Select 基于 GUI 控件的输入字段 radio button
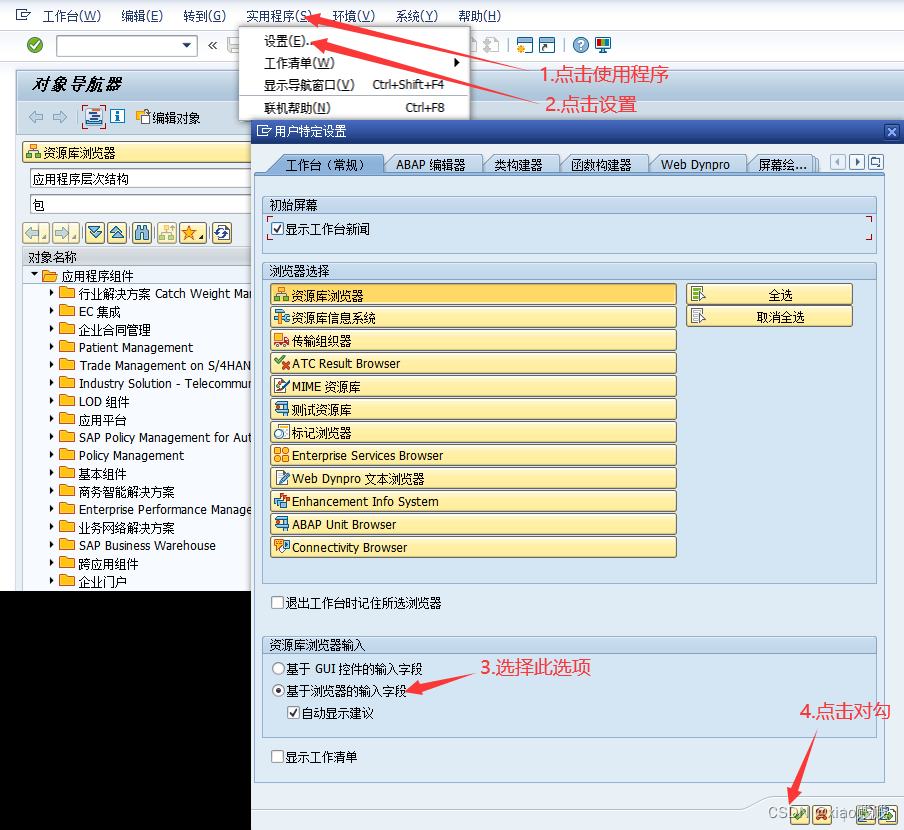This screenshot has height=830, width=904. pos(278,668)
